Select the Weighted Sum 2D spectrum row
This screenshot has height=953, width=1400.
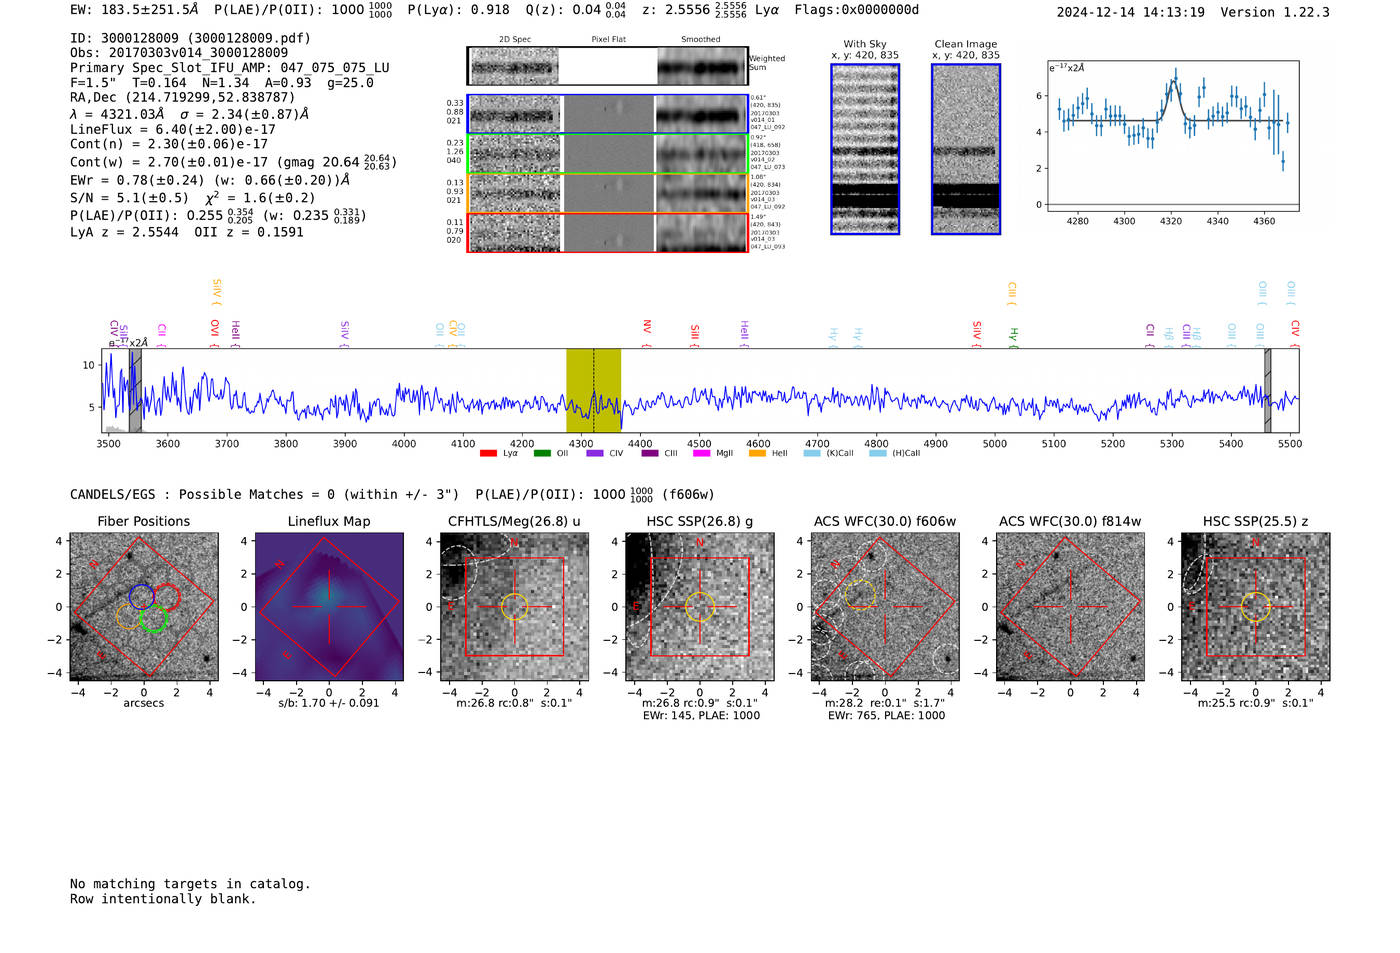tap(608, 67)
